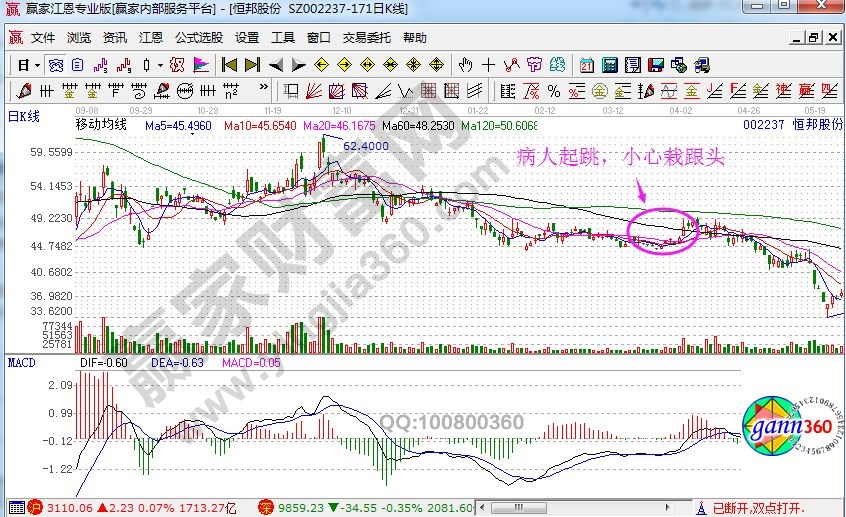Click the black right triangle arrow
This screenshot has height=517, width=846.
click(x=298, y=66)
